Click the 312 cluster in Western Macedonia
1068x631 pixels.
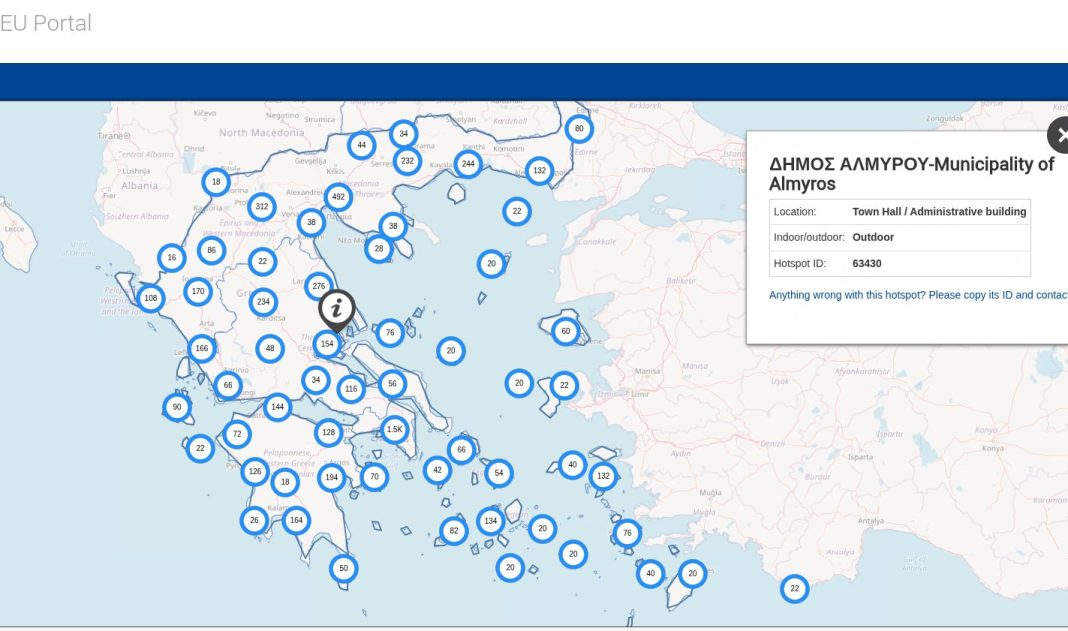[x=262, y=207]
